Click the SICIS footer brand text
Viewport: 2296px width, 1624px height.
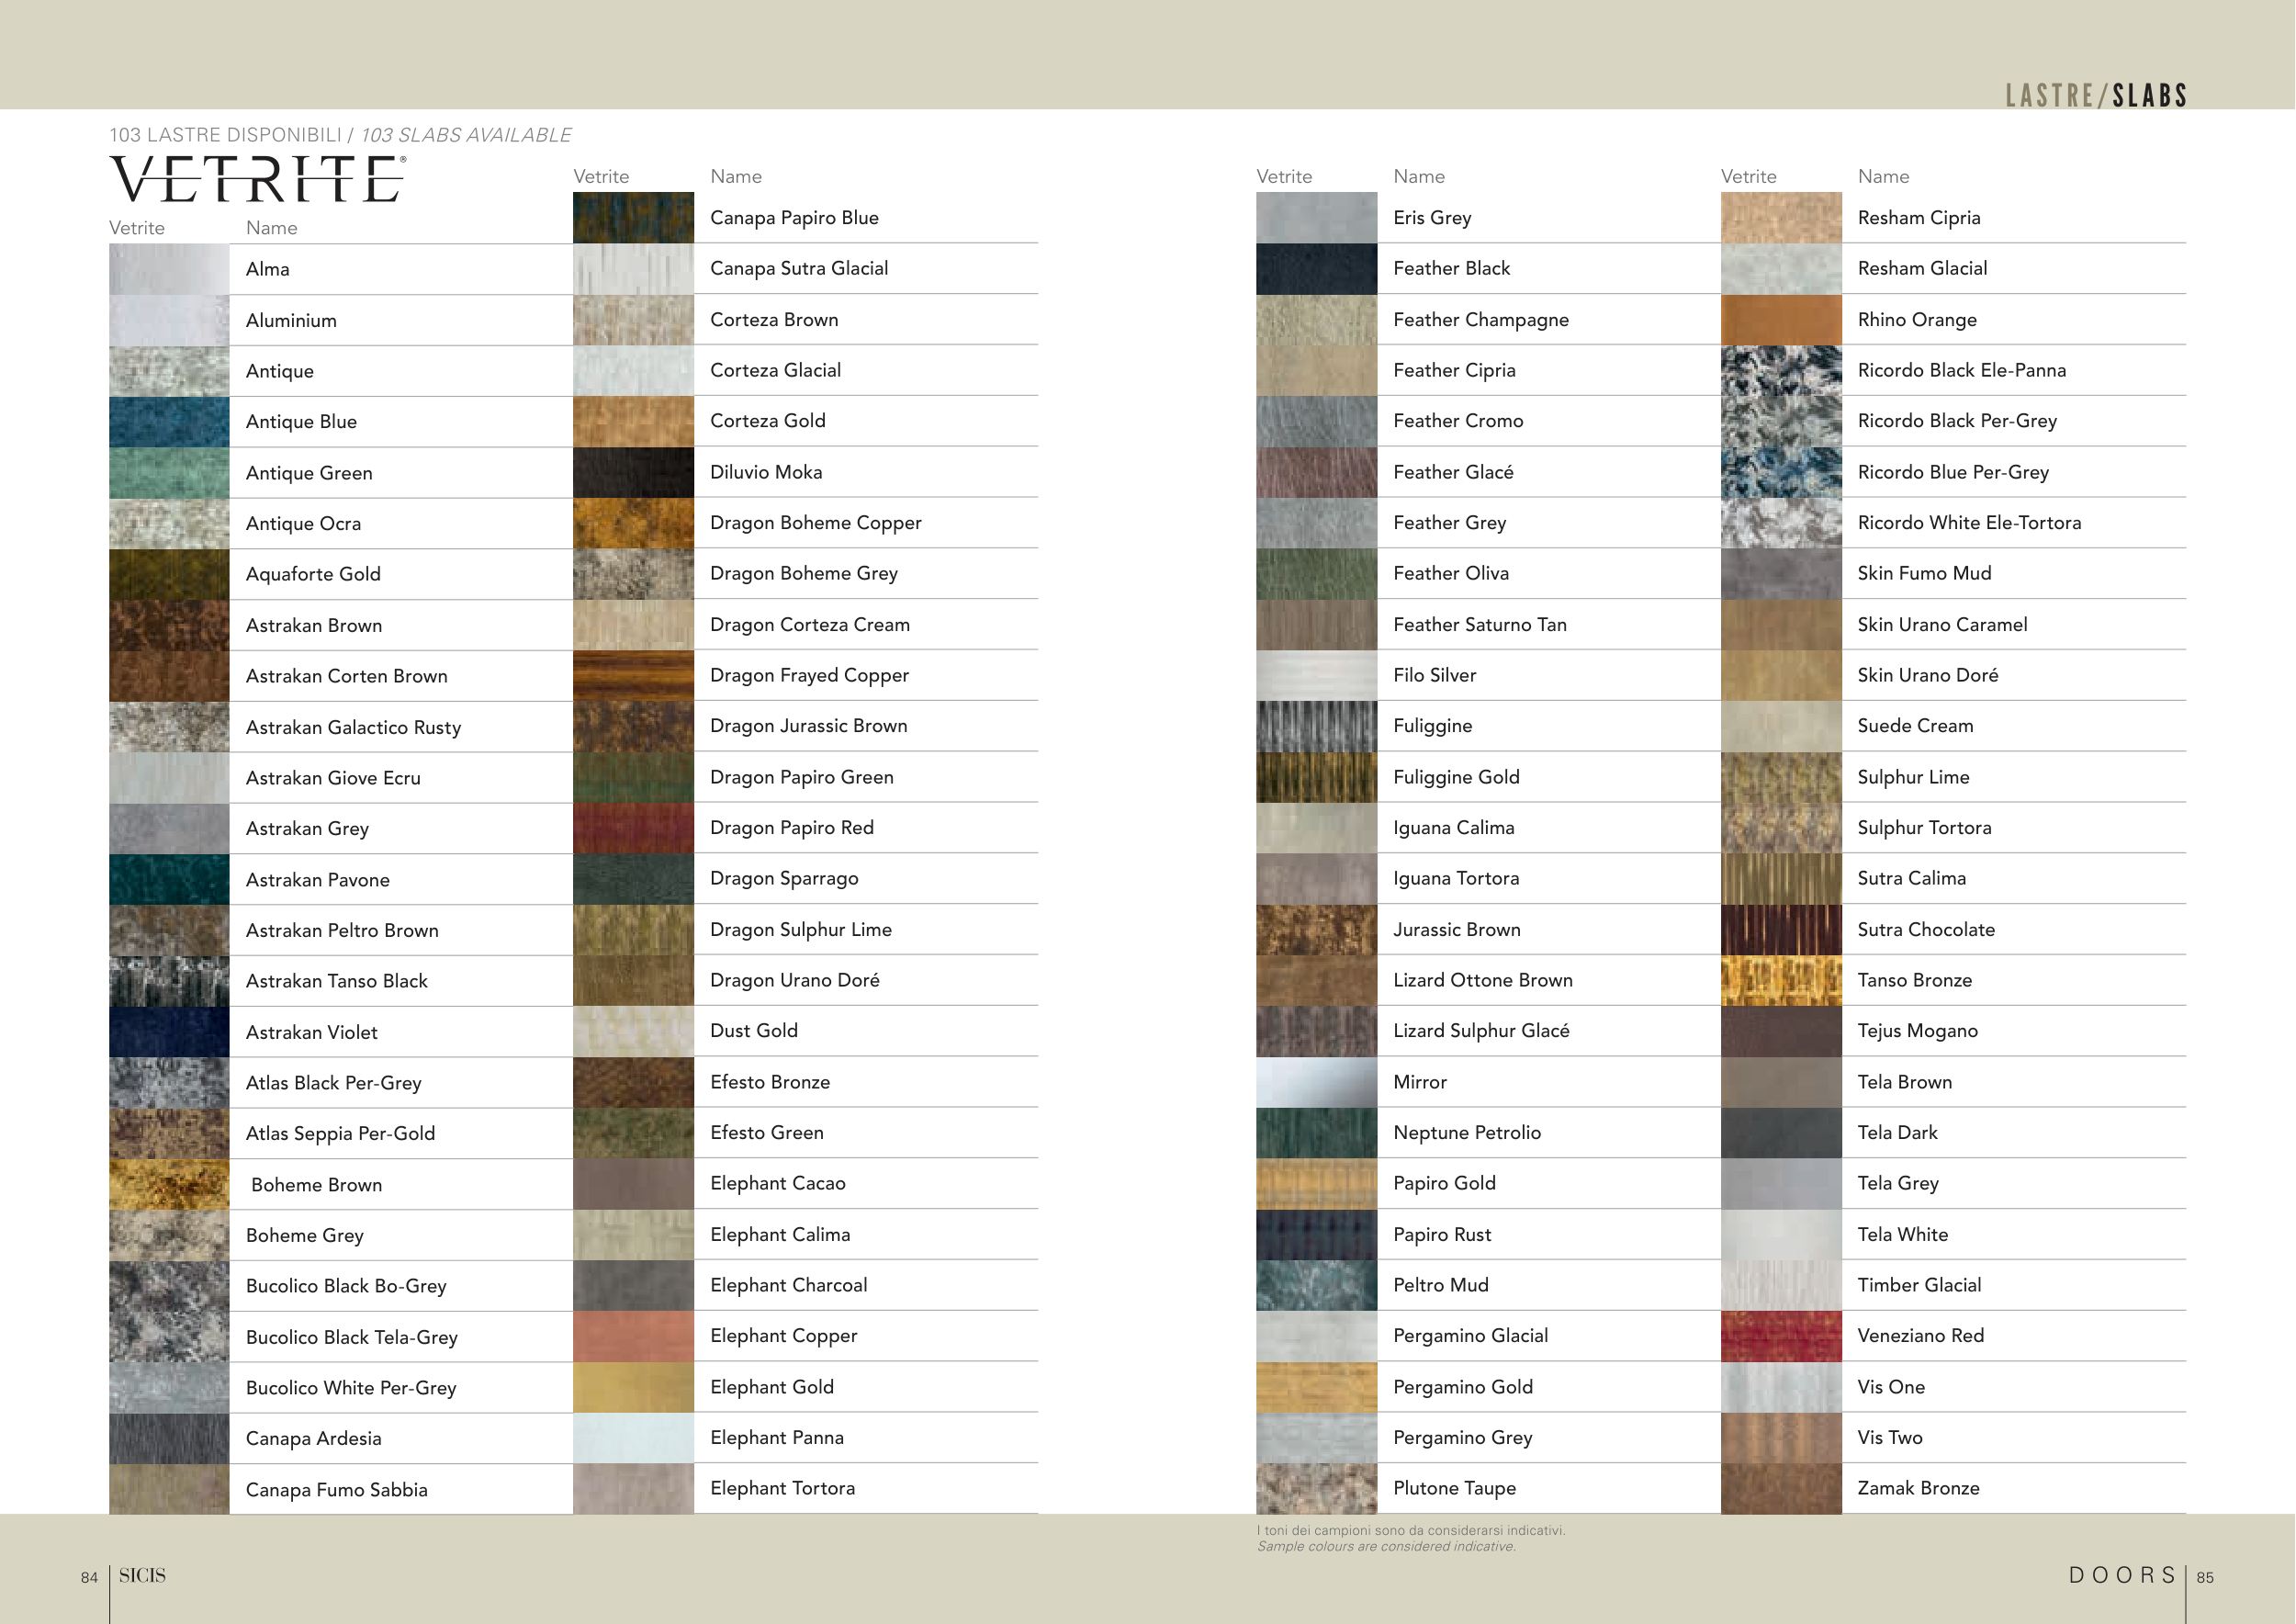click(142, 1576)
